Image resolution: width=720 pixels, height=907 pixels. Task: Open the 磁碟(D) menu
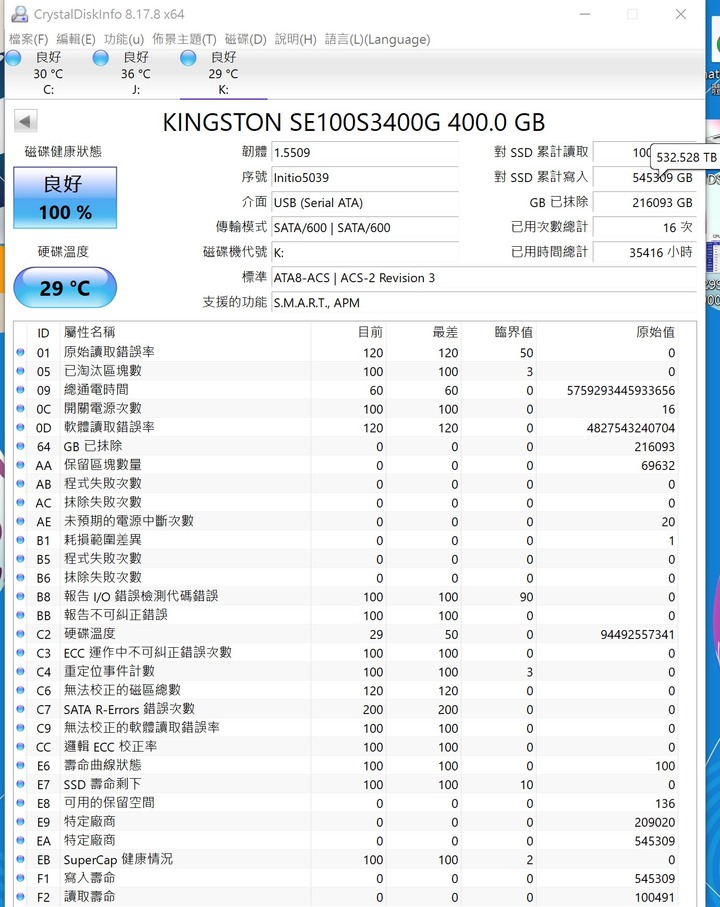(x=245, y=39)
